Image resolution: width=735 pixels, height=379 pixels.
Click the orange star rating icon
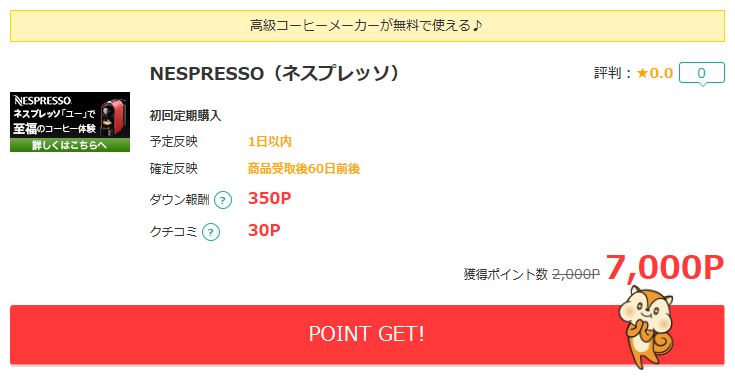pyautogui.click(x=642, y=73)
